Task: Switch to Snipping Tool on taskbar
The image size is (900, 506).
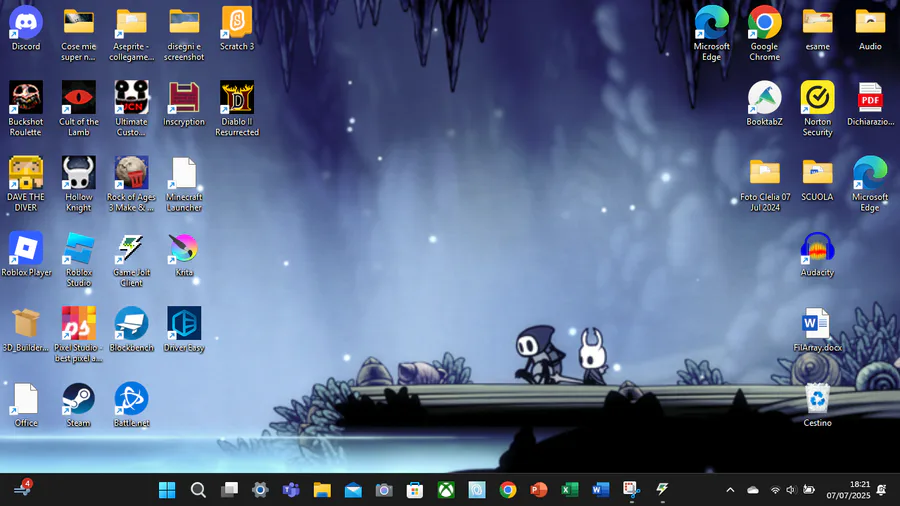Action: [632, 490]
